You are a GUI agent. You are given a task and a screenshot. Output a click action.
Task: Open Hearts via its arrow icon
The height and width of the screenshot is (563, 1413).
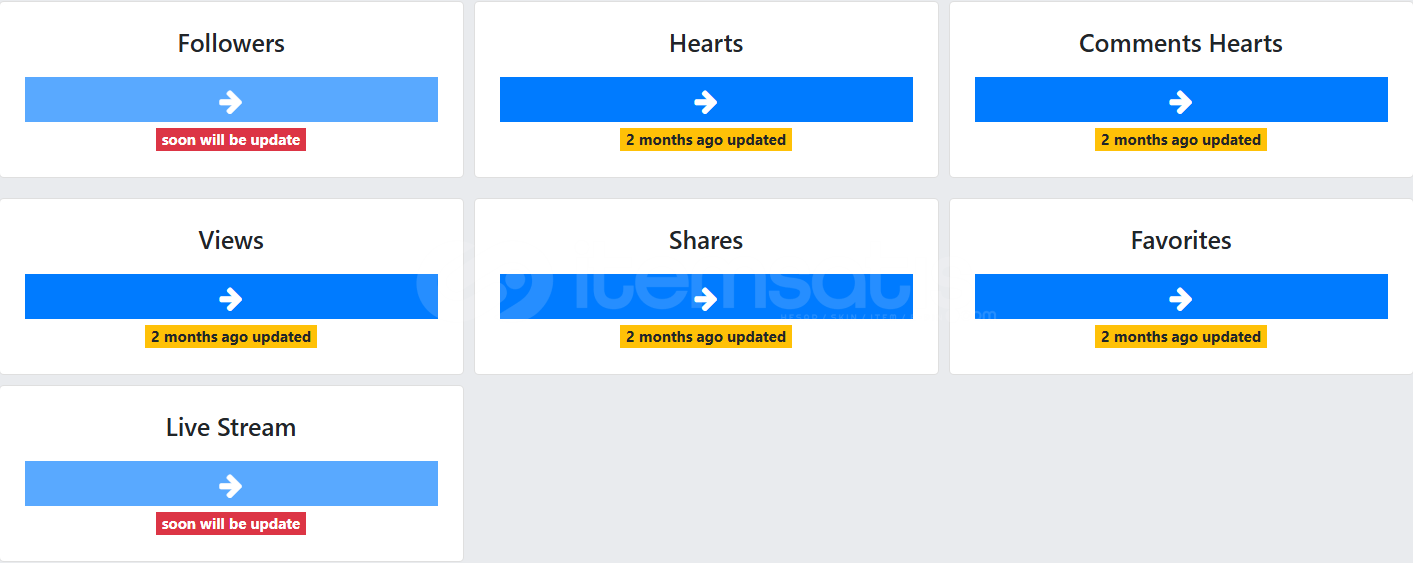point(706,101)
